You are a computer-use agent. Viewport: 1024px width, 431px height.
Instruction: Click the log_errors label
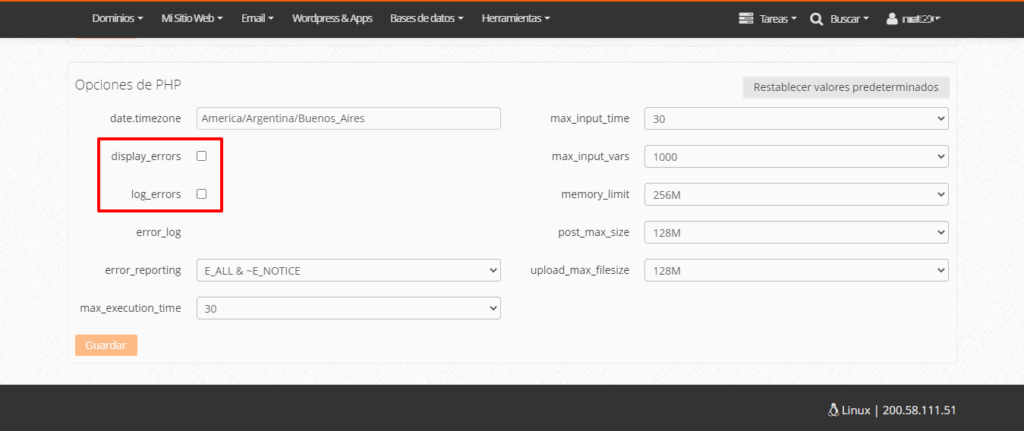click(x=156, y=195)
